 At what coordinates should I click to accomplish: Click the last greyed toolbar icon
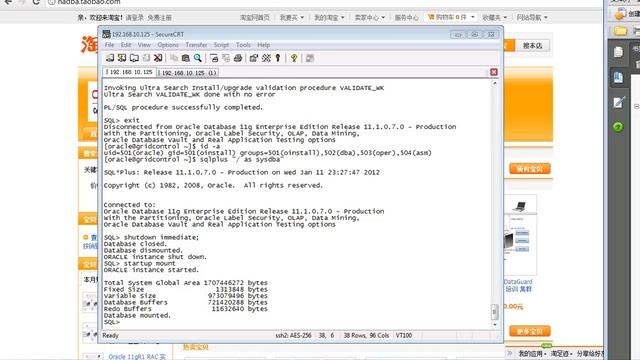tap(310, 58)
